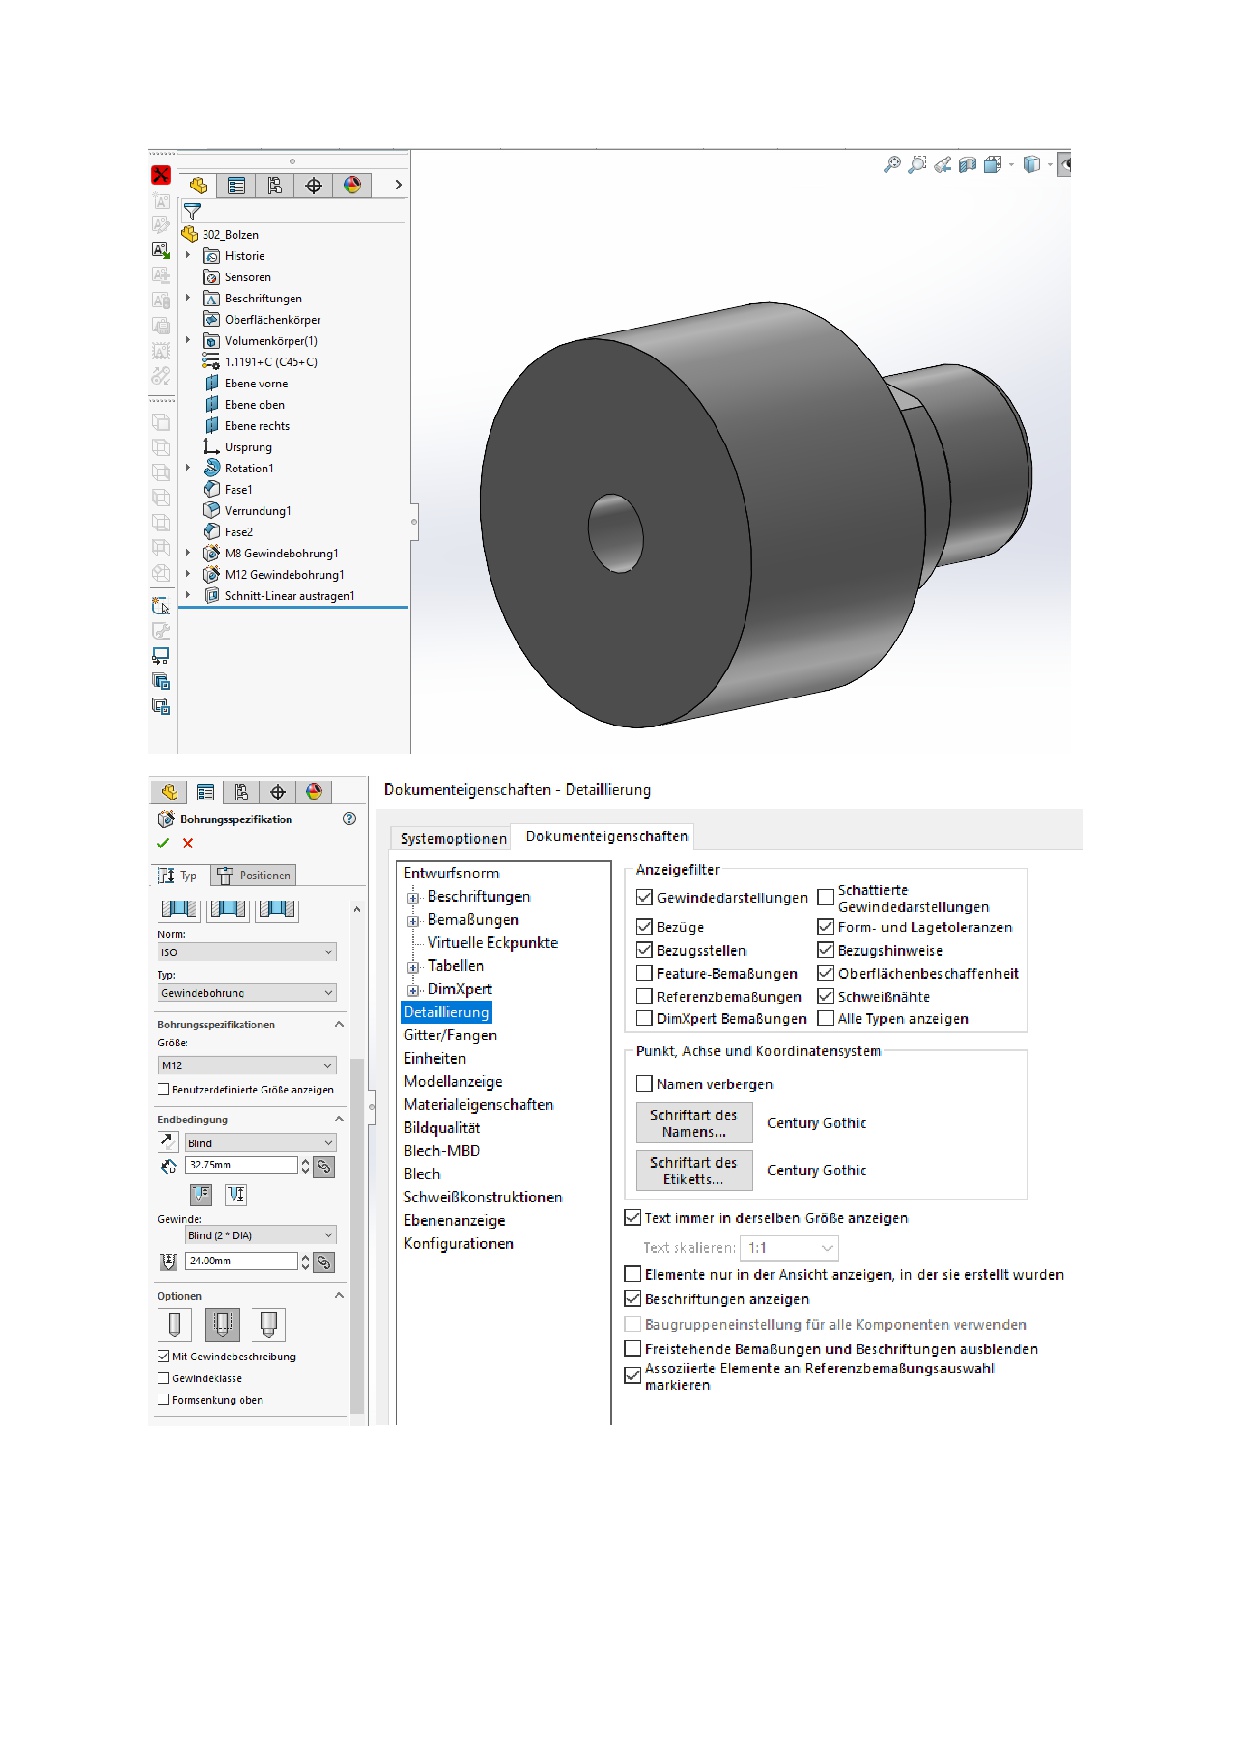Expand the M8 Gewindebohrung1 feature

188,553
